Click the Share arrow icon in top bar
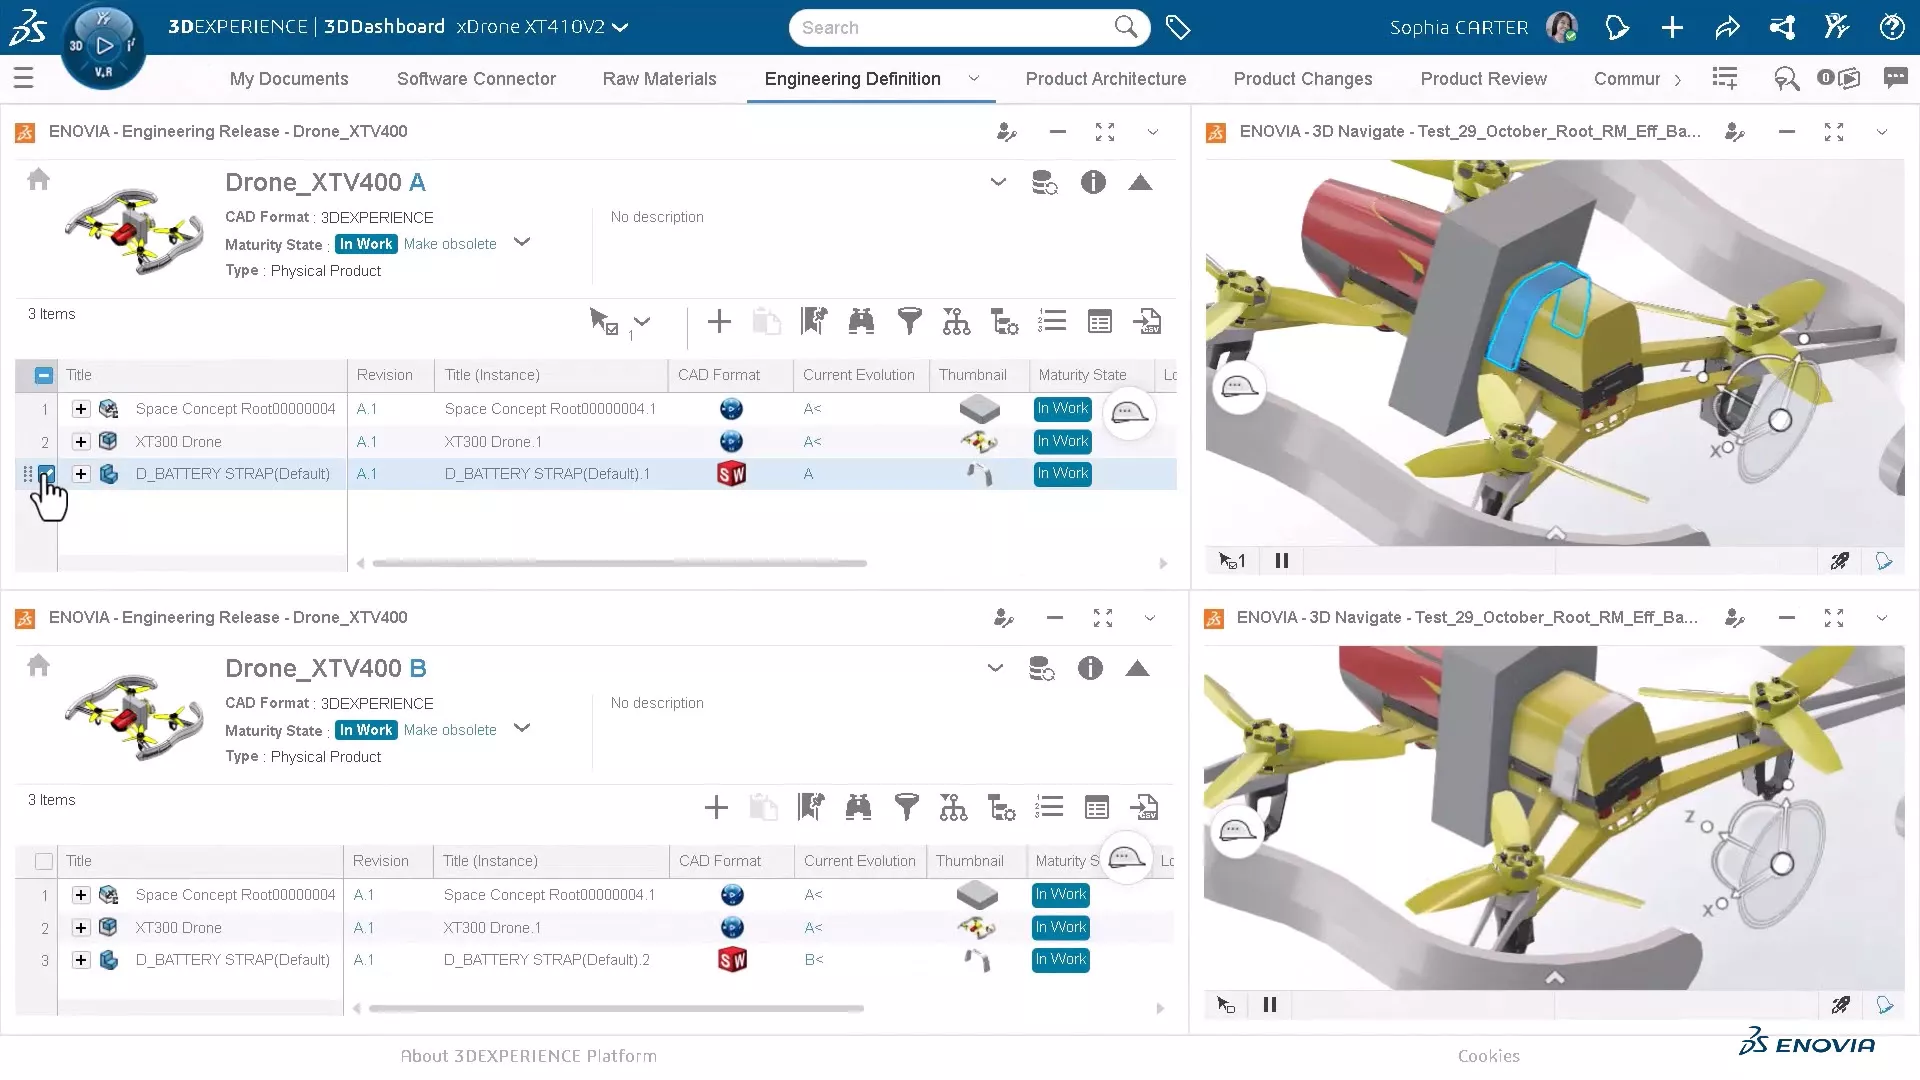 (x=1727, y=28)
